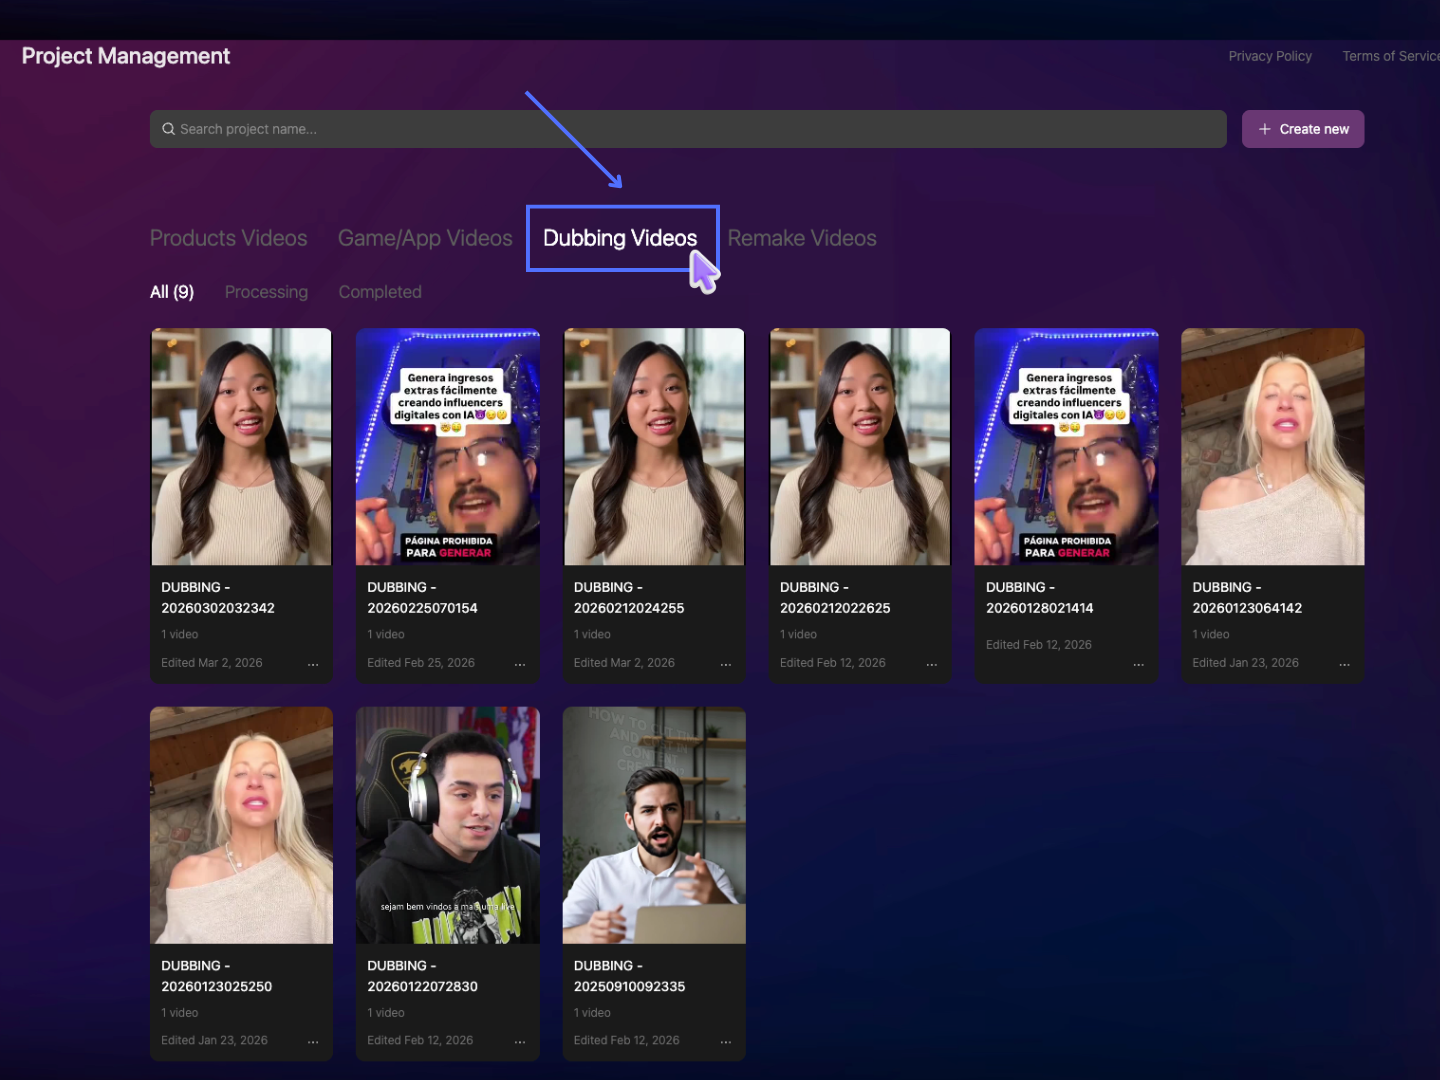
Task: Open options for project 20250910092335
Action: tap(726, 1042)
